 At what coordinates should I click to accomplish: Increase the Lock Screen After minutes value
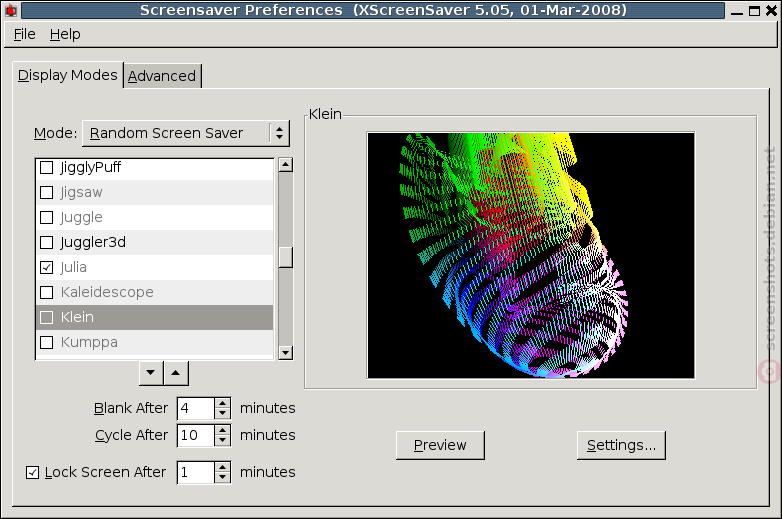click(222, 467)
